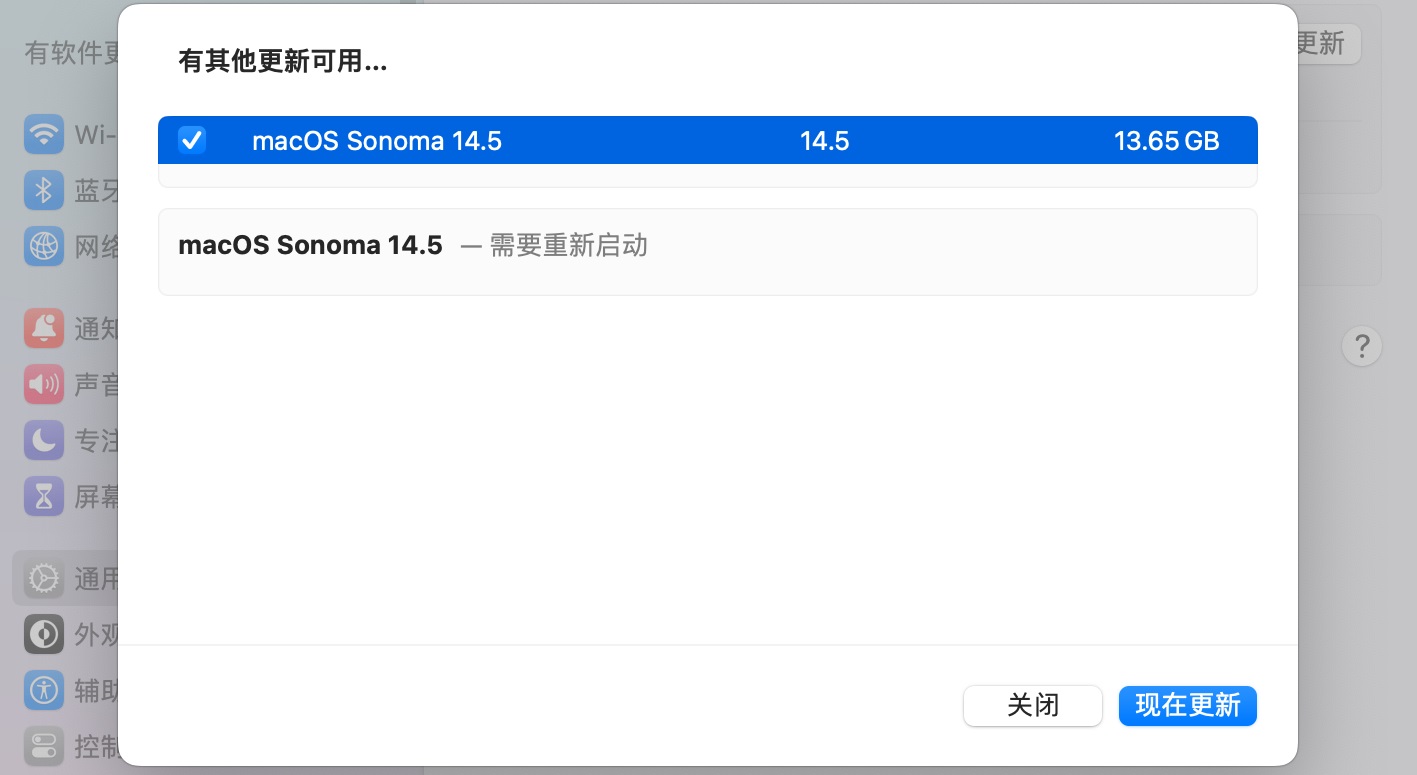The height and width of the screenshot is (775, 1417).
Task: Click the Wi-Fi icon in sidebar
Action: (x=44, y=134)
